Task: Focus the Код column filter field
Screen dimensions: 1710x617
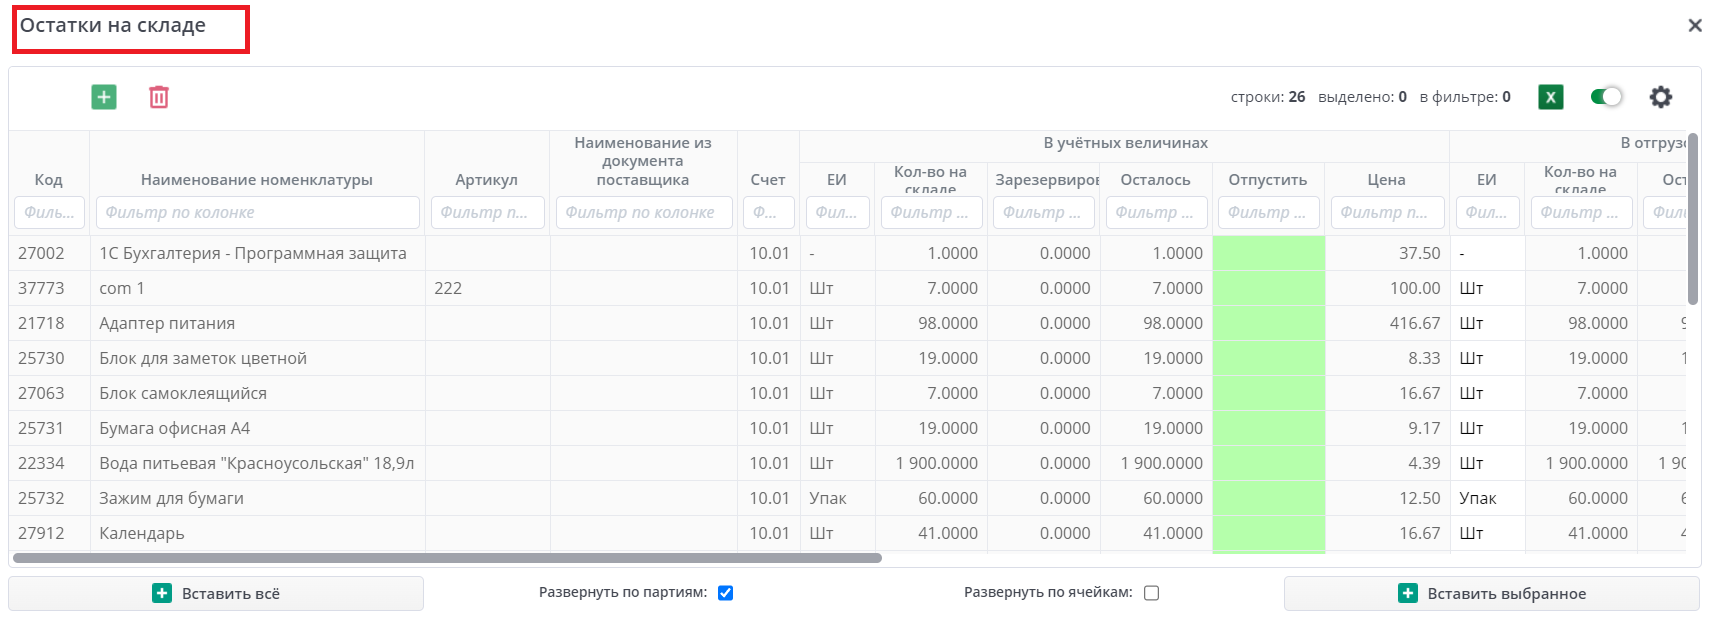Action: pos(49,212)
